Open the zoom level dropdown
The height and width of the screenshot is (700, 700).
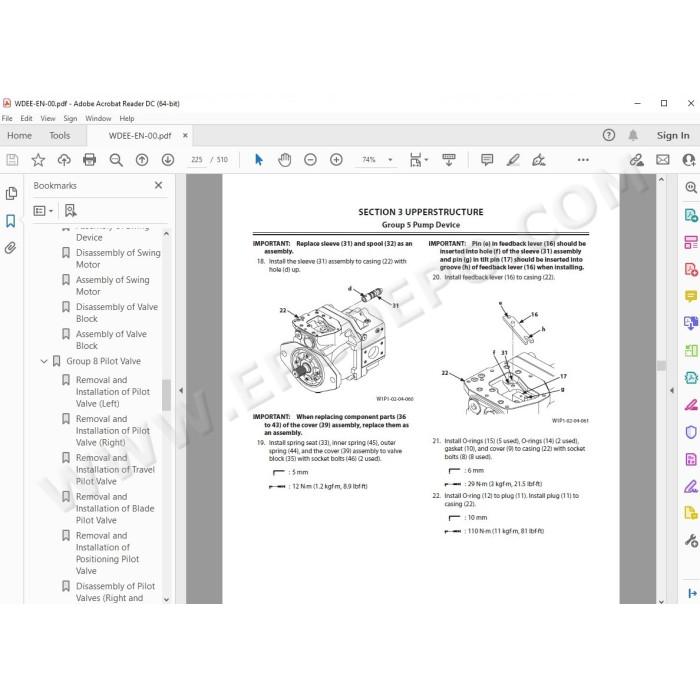390,160
